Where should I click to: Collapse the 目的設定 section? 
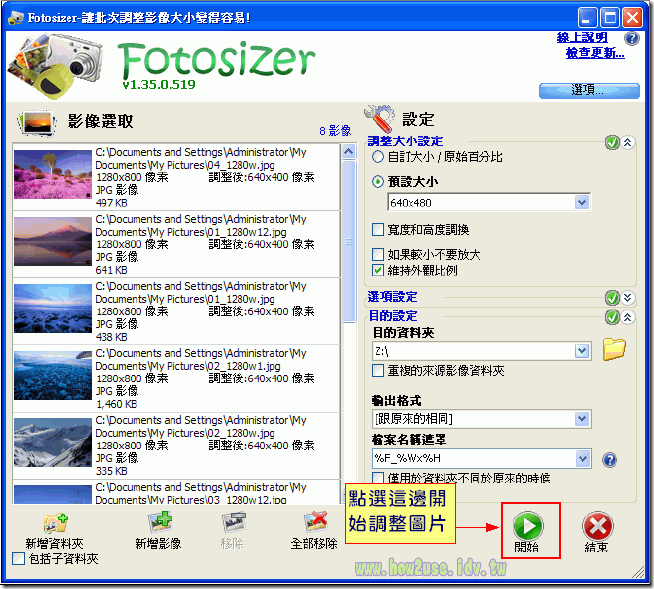click(628, 317)
